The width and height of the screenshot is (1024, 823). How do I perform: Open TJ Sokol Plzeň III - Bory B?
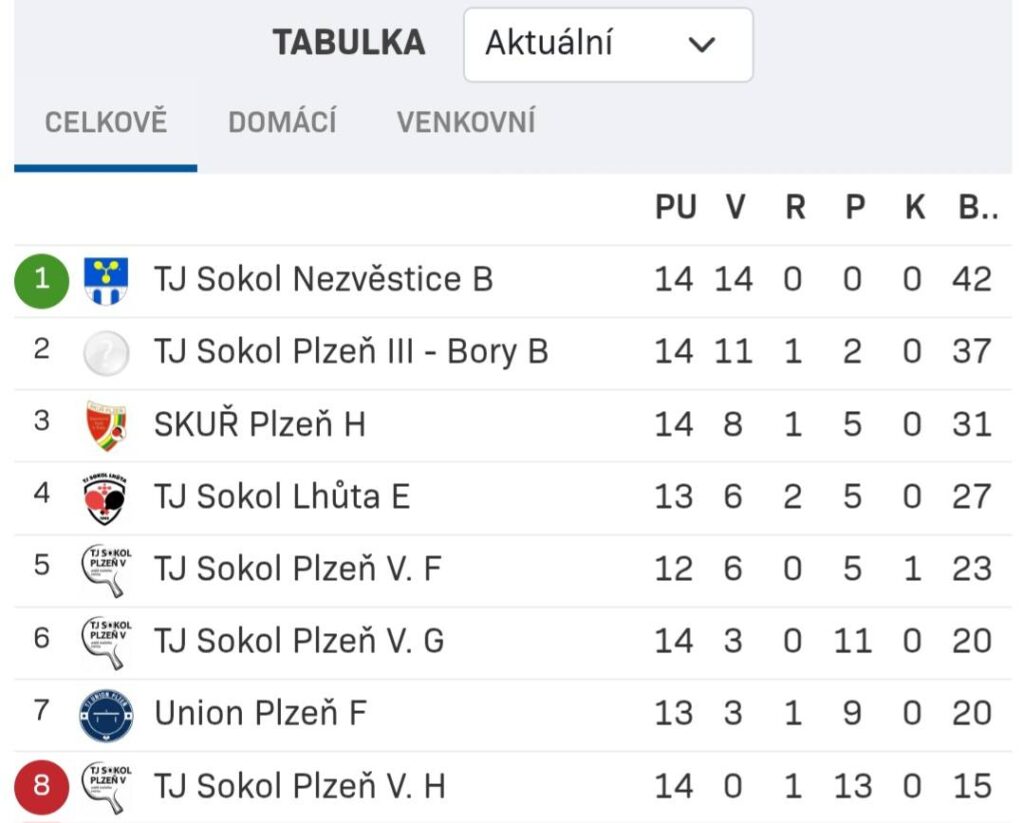[350, 352]
